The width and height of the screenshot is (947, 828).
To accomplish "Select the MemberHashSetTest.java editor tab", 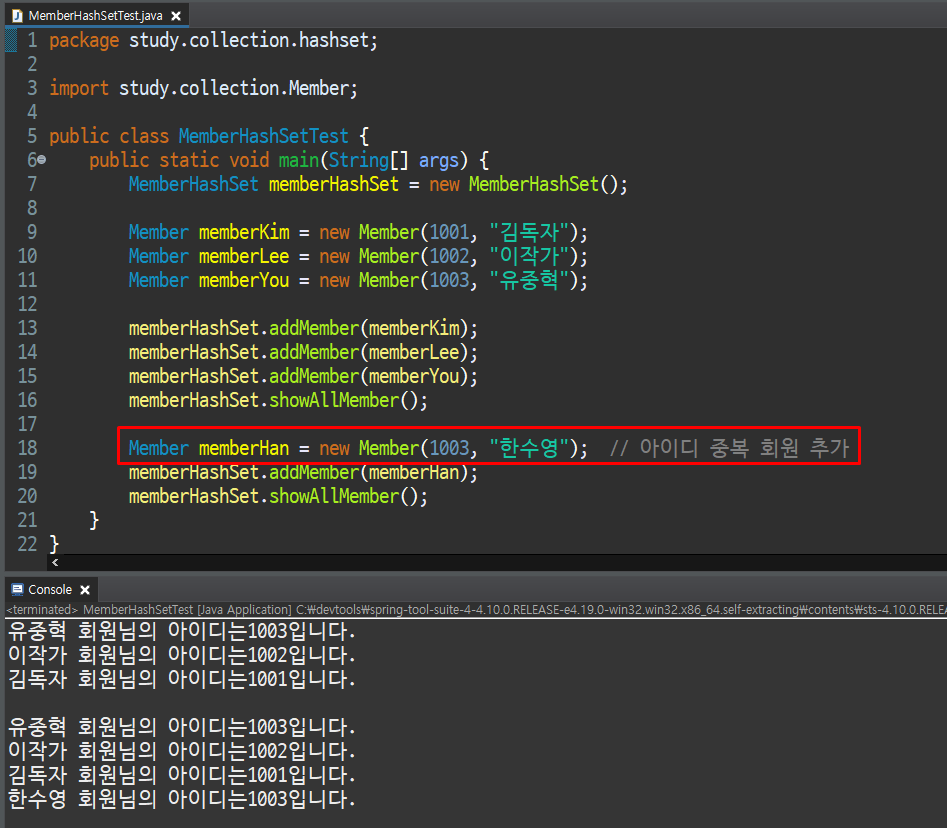I will (95, 16).
